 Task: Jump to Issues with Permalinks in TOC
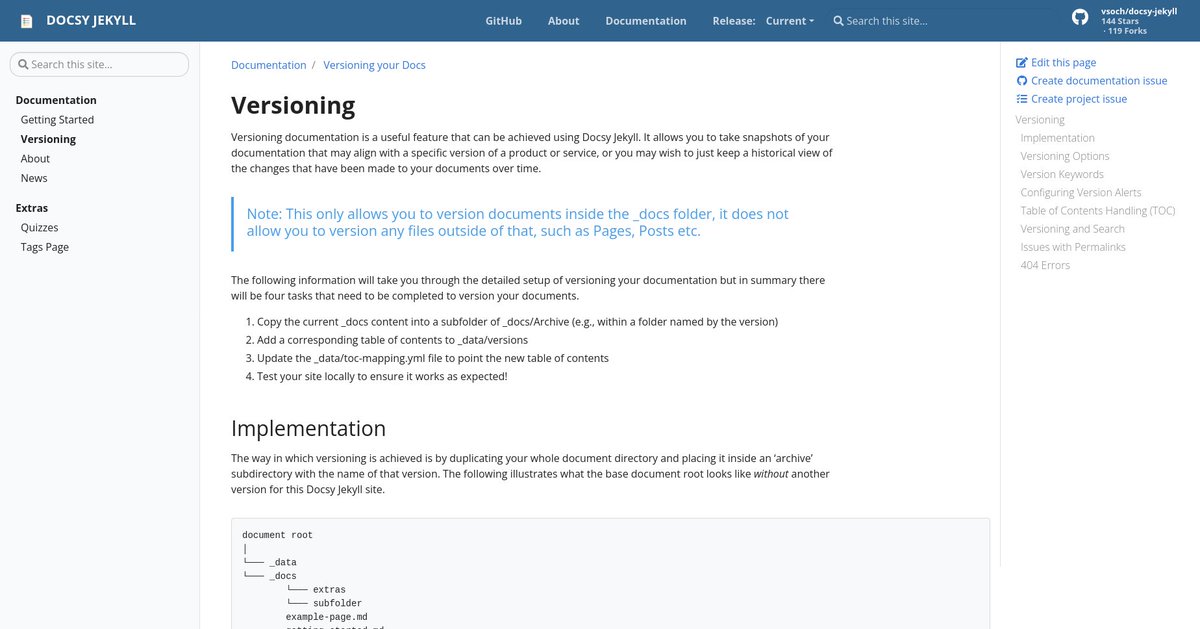(1073, 247)
